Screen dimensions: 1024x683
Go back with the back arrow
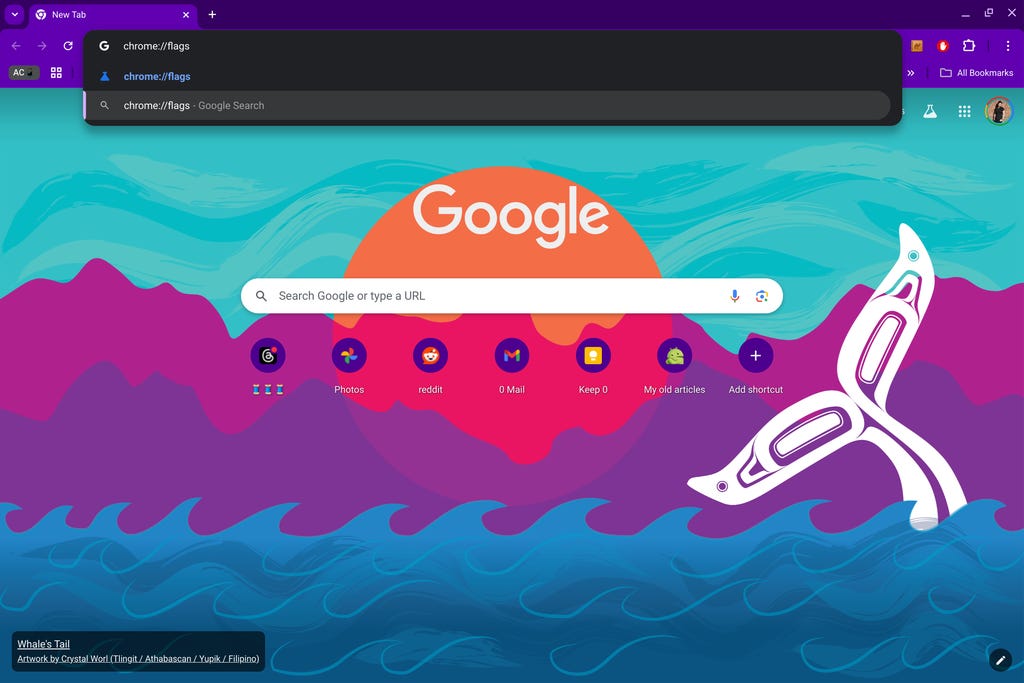click(x=16, y=46)
